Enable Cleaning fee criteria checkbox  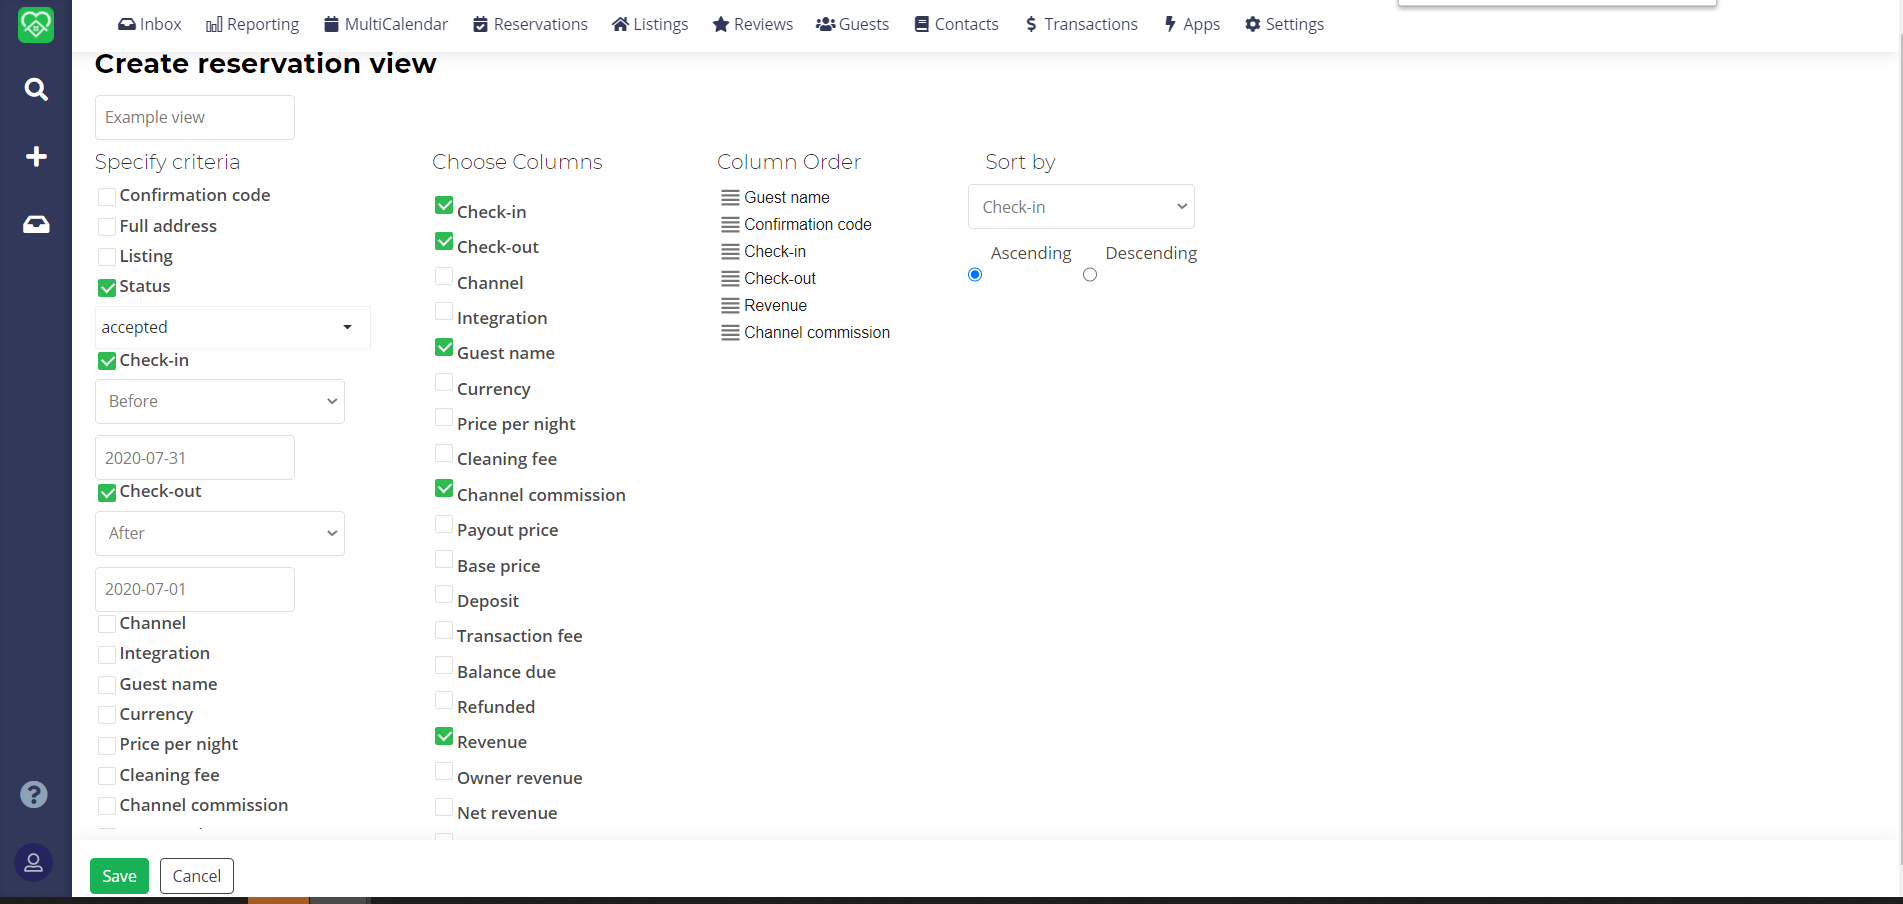(107, 777)
